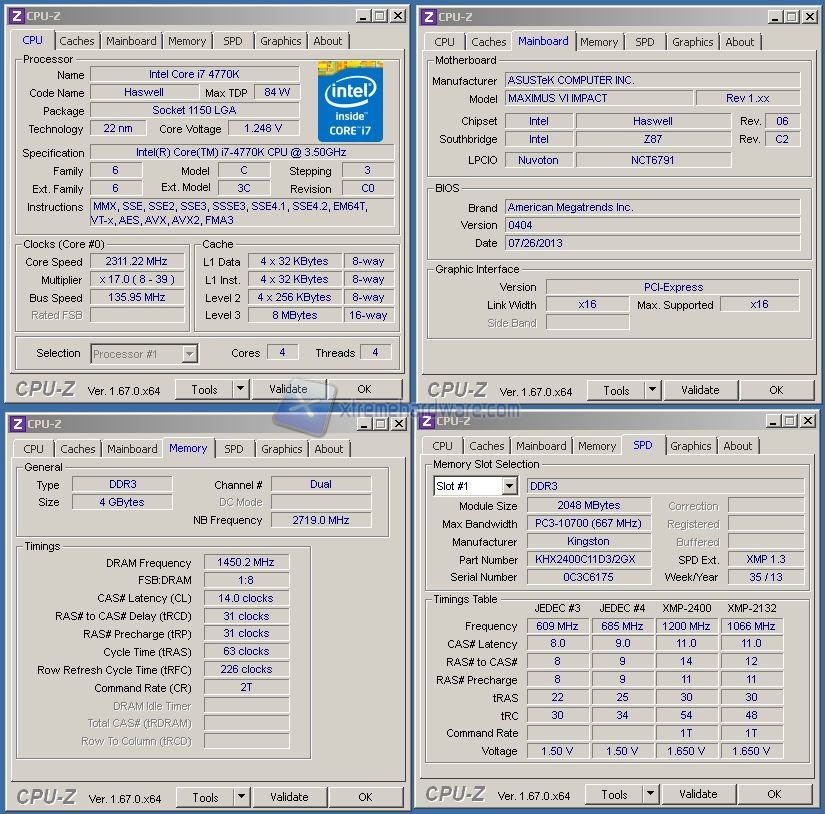Close the CPU-Z window showing processor info
This screenshot has width=825, height=814.
(398, 16)
